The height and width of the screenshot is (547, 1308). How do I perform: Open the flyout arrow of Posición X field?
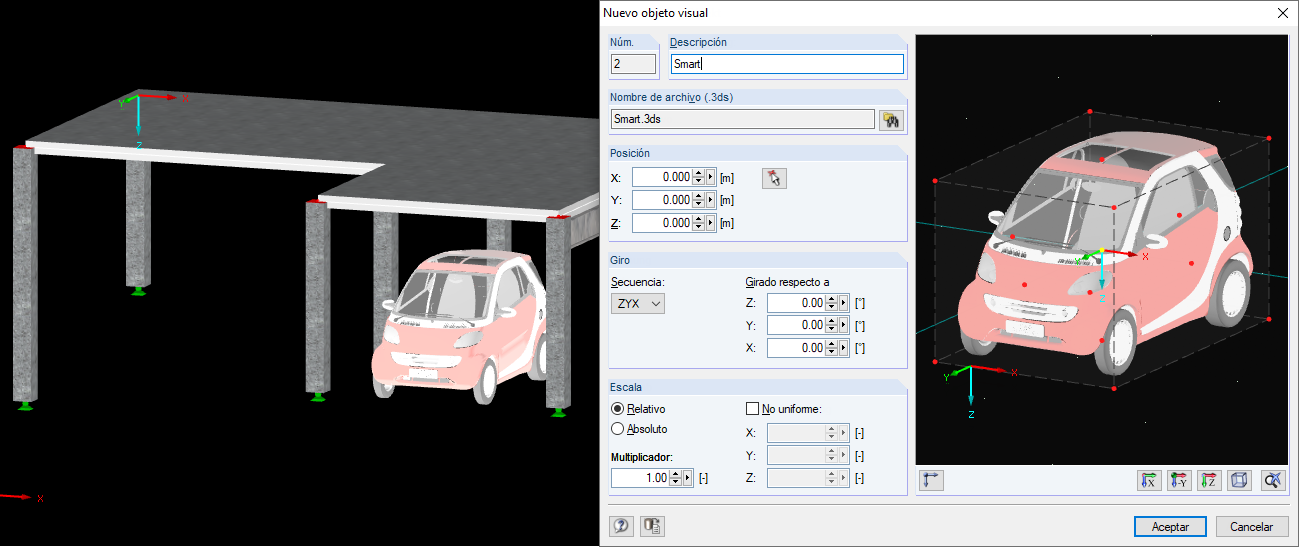(711, 177)
